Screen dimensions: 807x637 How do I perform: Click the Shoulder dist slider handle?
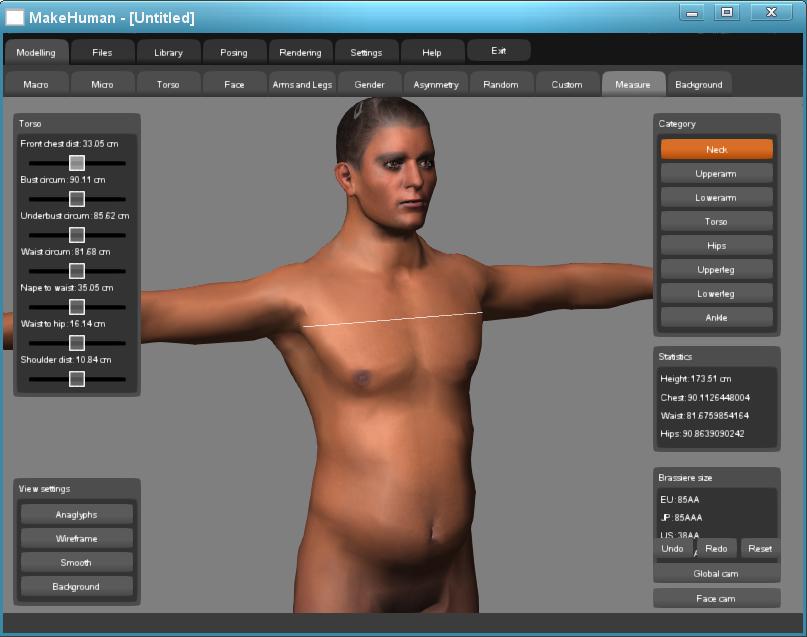(77, 379)
